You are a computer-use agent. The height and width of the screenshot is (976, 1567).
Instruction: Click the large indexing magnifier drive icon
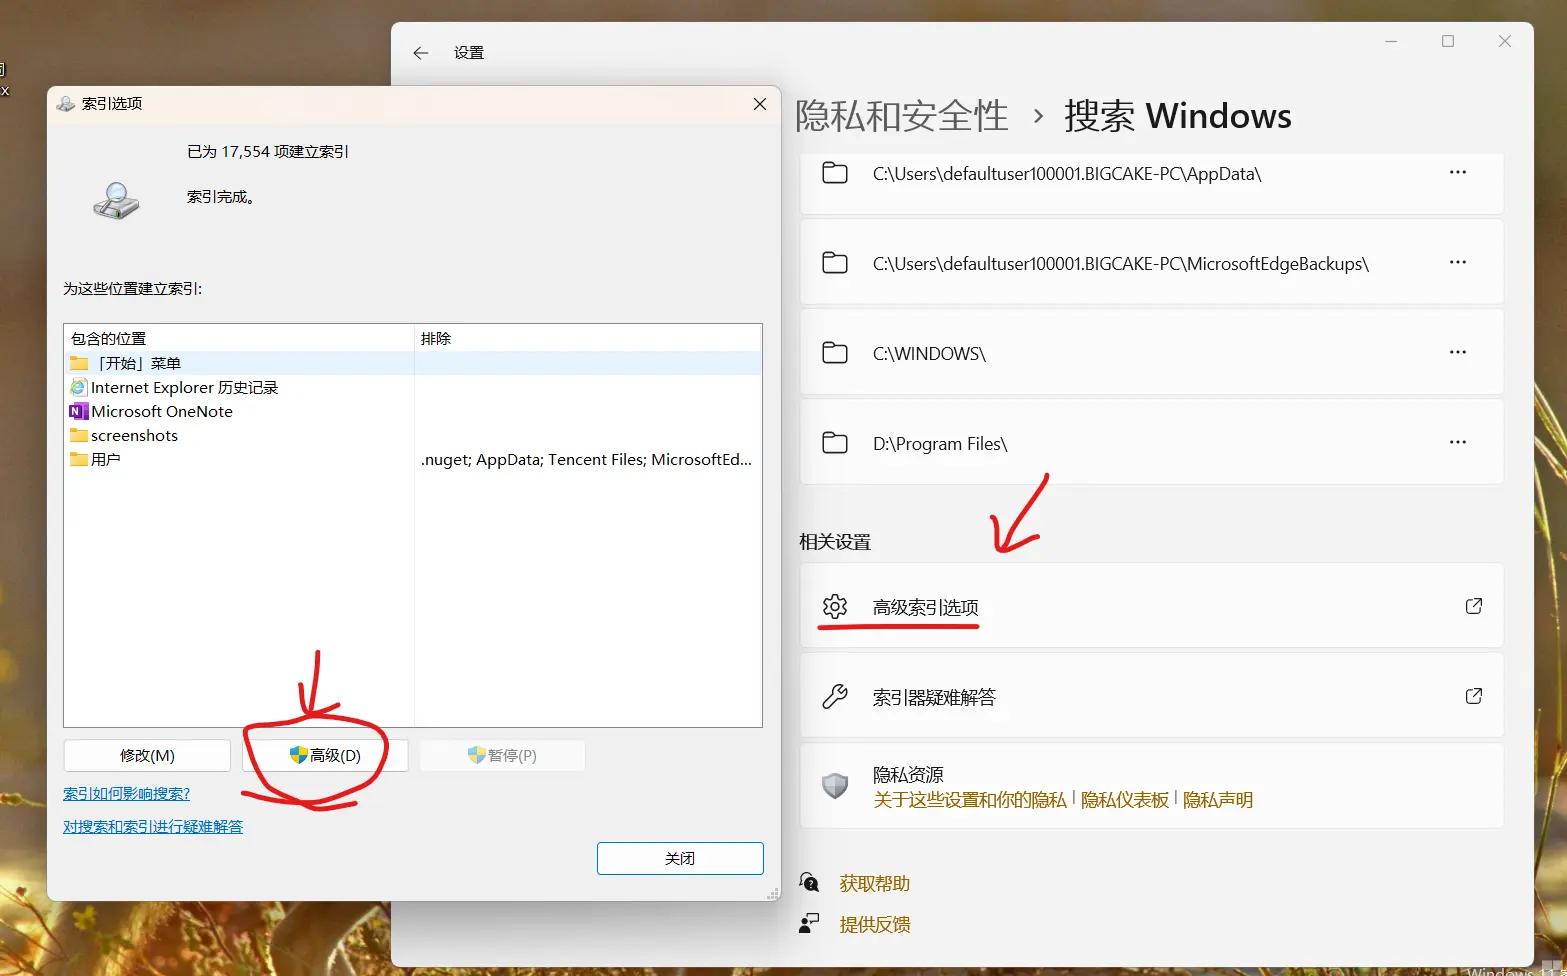[x=117, y=200]
